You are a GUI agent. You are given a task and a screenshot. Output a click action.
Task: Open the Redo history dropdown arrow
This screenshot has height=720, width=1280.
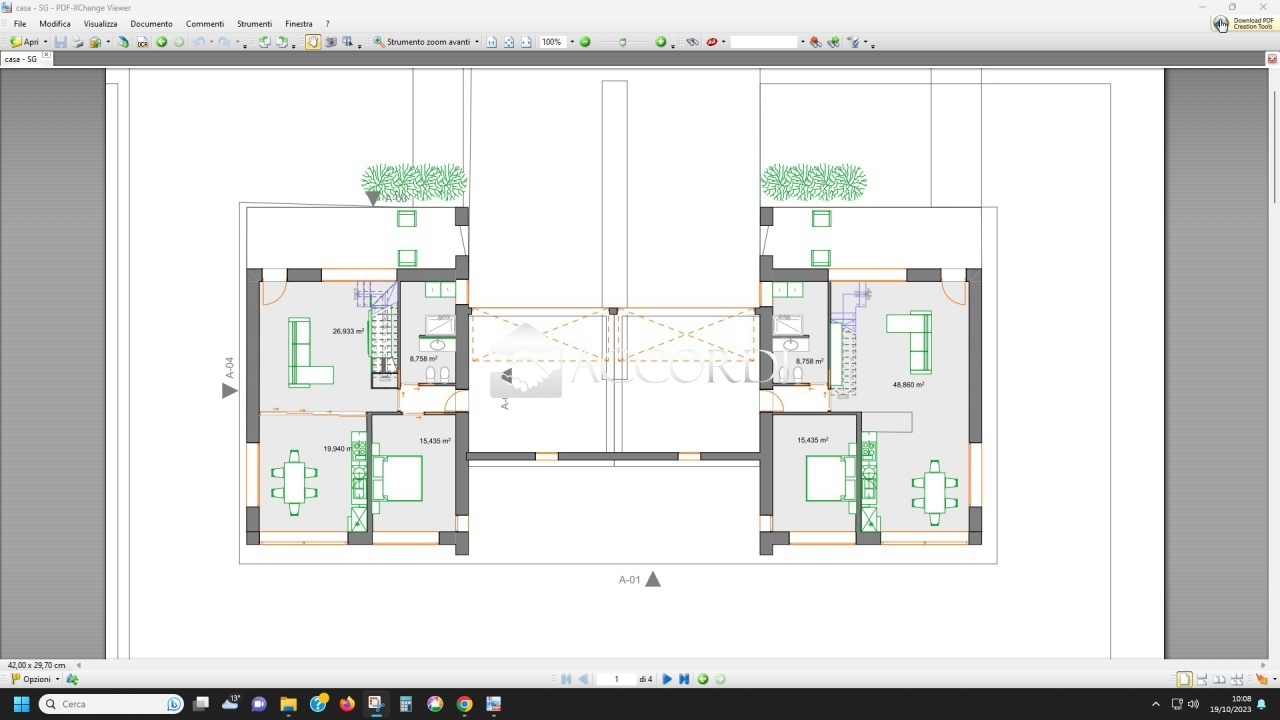(237, 42)
